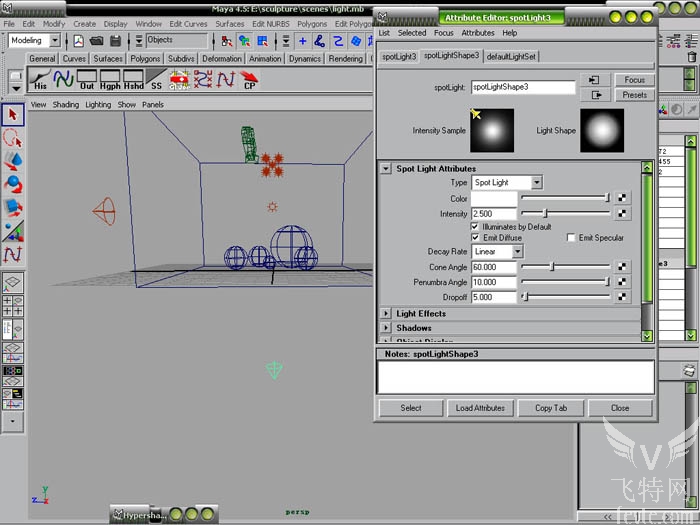Click the Close button at bottom

coord(620,408)
